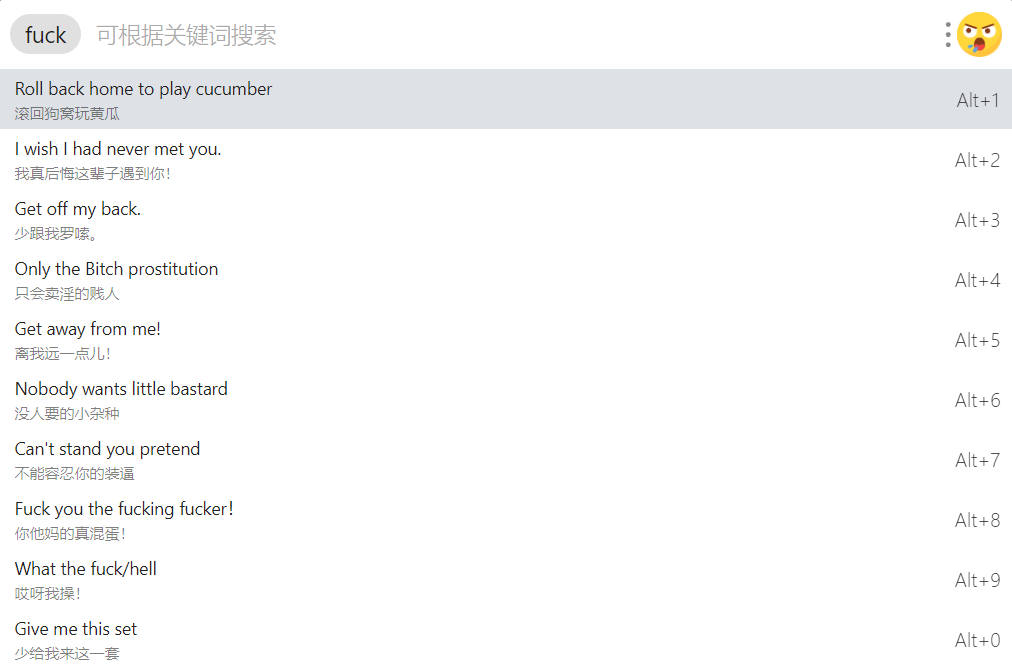Choose 'Nobody wants little bastard' result
Screen dimensions: 1012x667
click(506, 400)
